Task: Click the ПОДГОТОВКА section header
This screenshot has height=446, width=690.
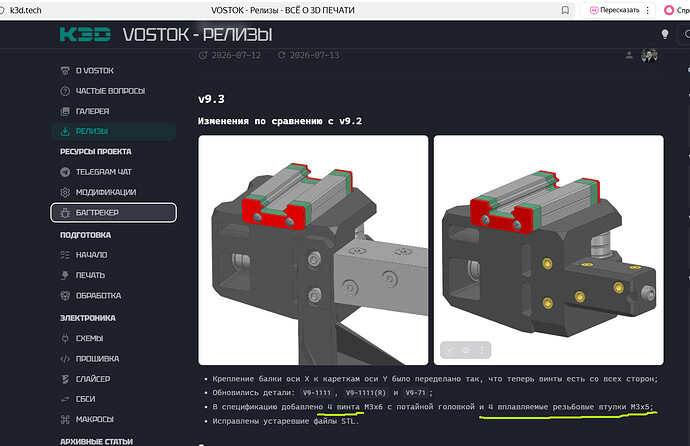Action: (x=85, y=235)
